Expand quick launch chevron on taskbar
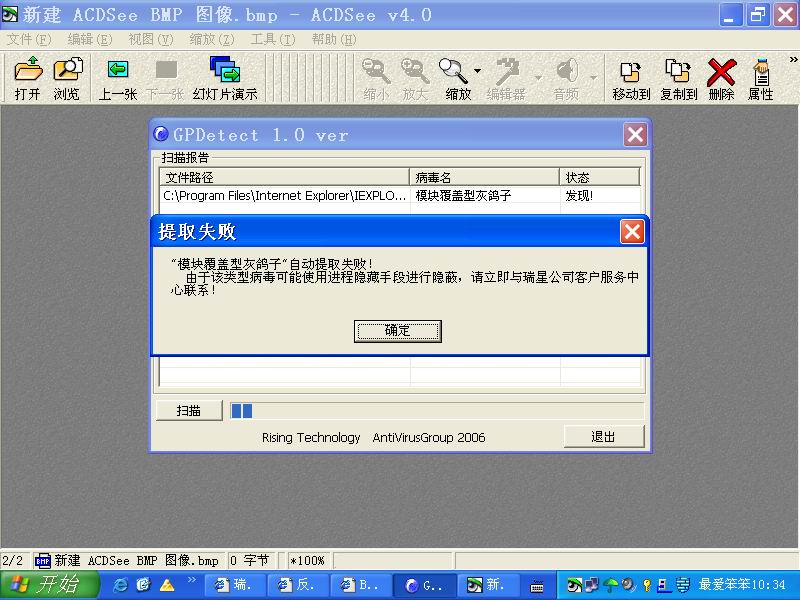 tap(191, 580)
